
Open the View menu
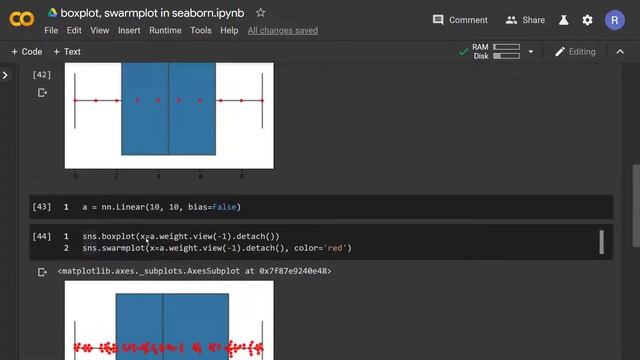tap(100, 31)
